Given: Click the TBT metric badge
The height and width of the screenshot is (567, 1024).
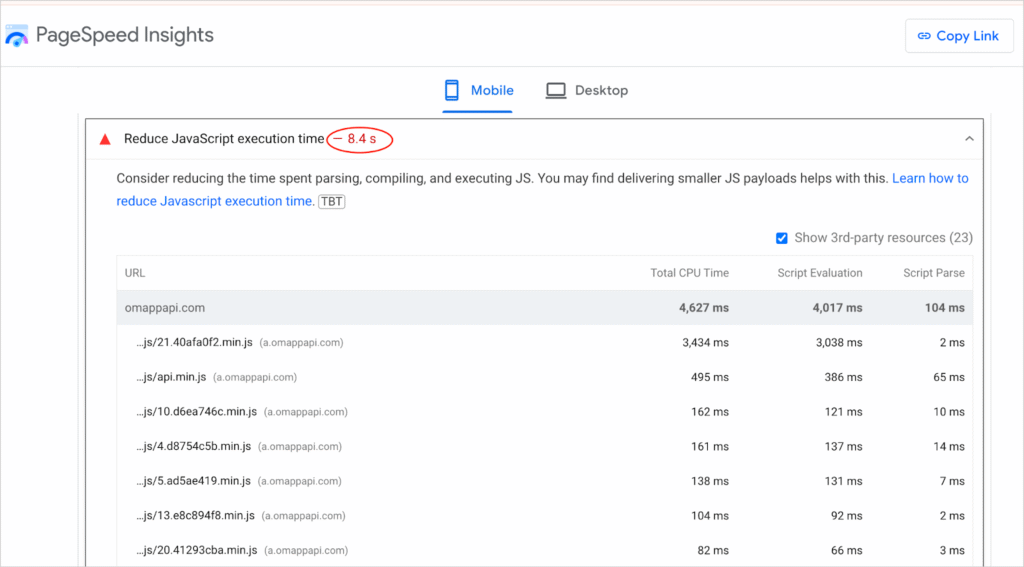Looking at the screenshot, I should (x=332, y=201).
